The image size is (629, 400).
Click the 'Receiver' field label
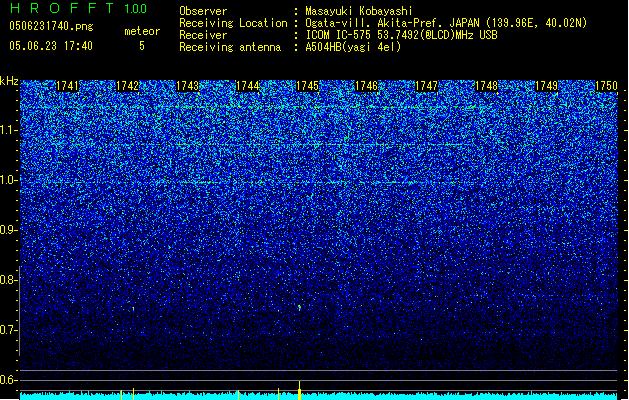coord(203,35)
